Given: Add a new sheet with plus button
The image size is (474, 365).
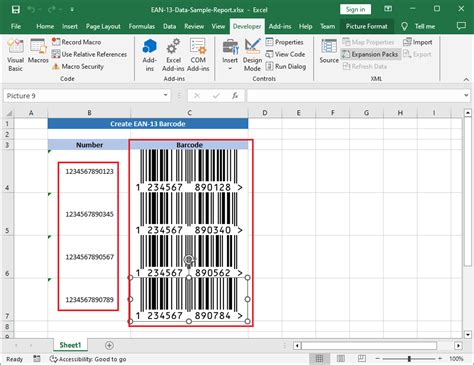Looking at the screenshot, I should [109, 345].
